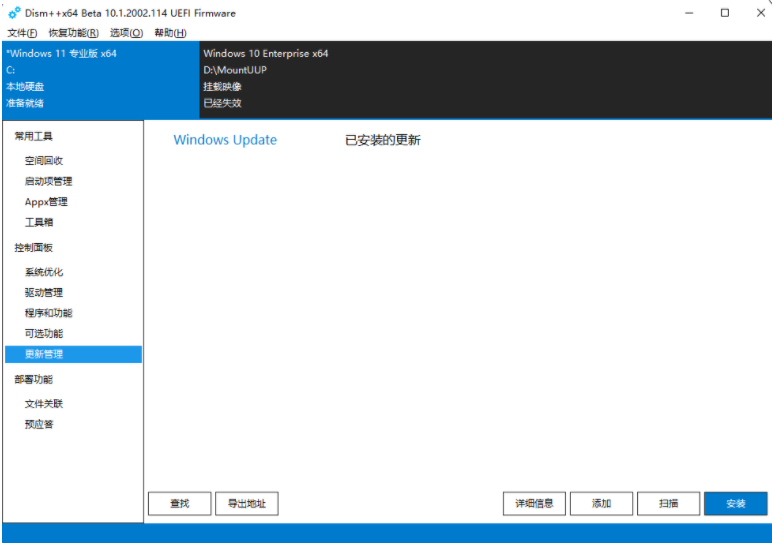
Task: Open the 恢复功能(R) menu
Action: tap(73, 33)
